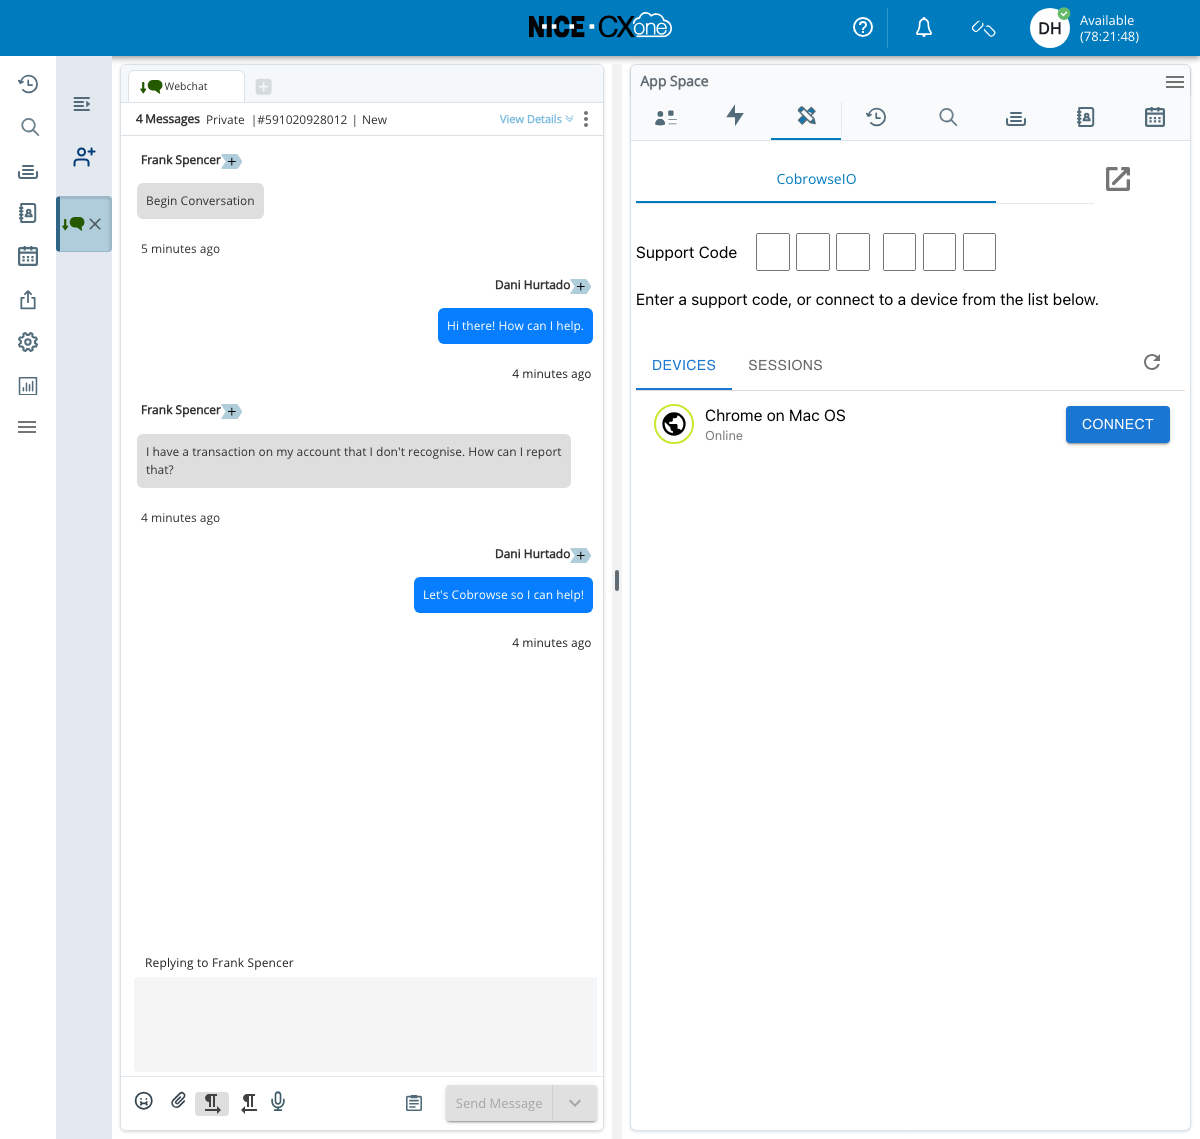Toggle right-to-left text direction
This screenshot has height=1139, width=1200.
pyautogui.click(x=248, y=1102)
